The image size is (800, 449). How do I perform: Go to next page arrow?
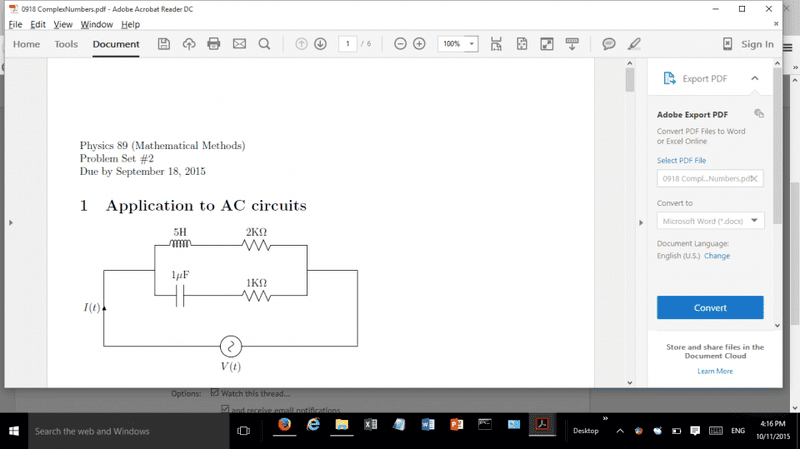coord(320,44)
